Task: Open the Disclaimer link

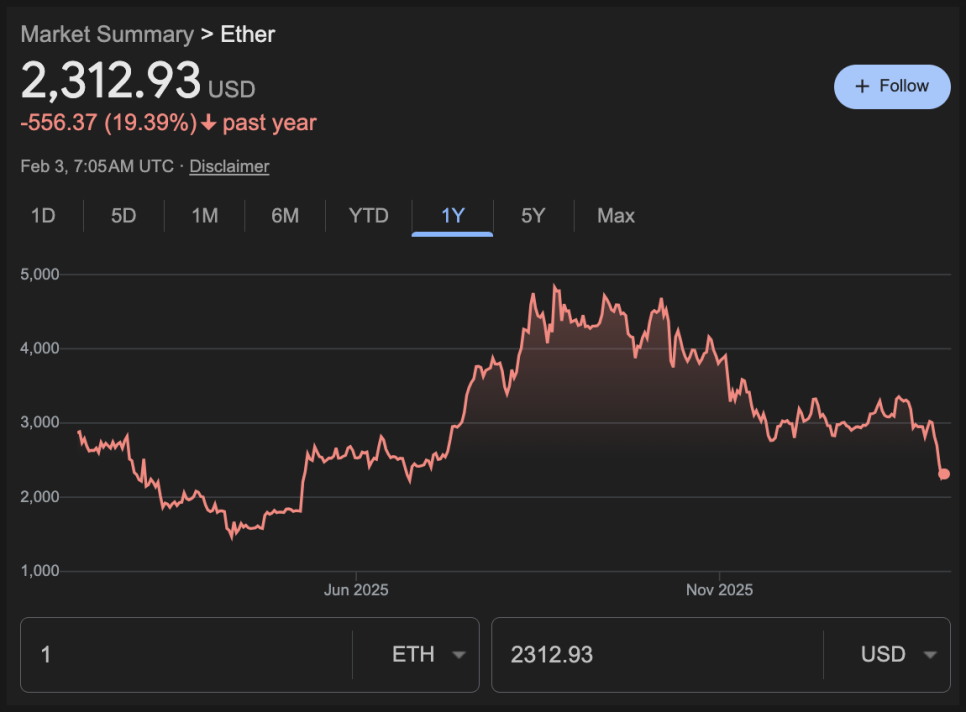Action: coord(229,167)
